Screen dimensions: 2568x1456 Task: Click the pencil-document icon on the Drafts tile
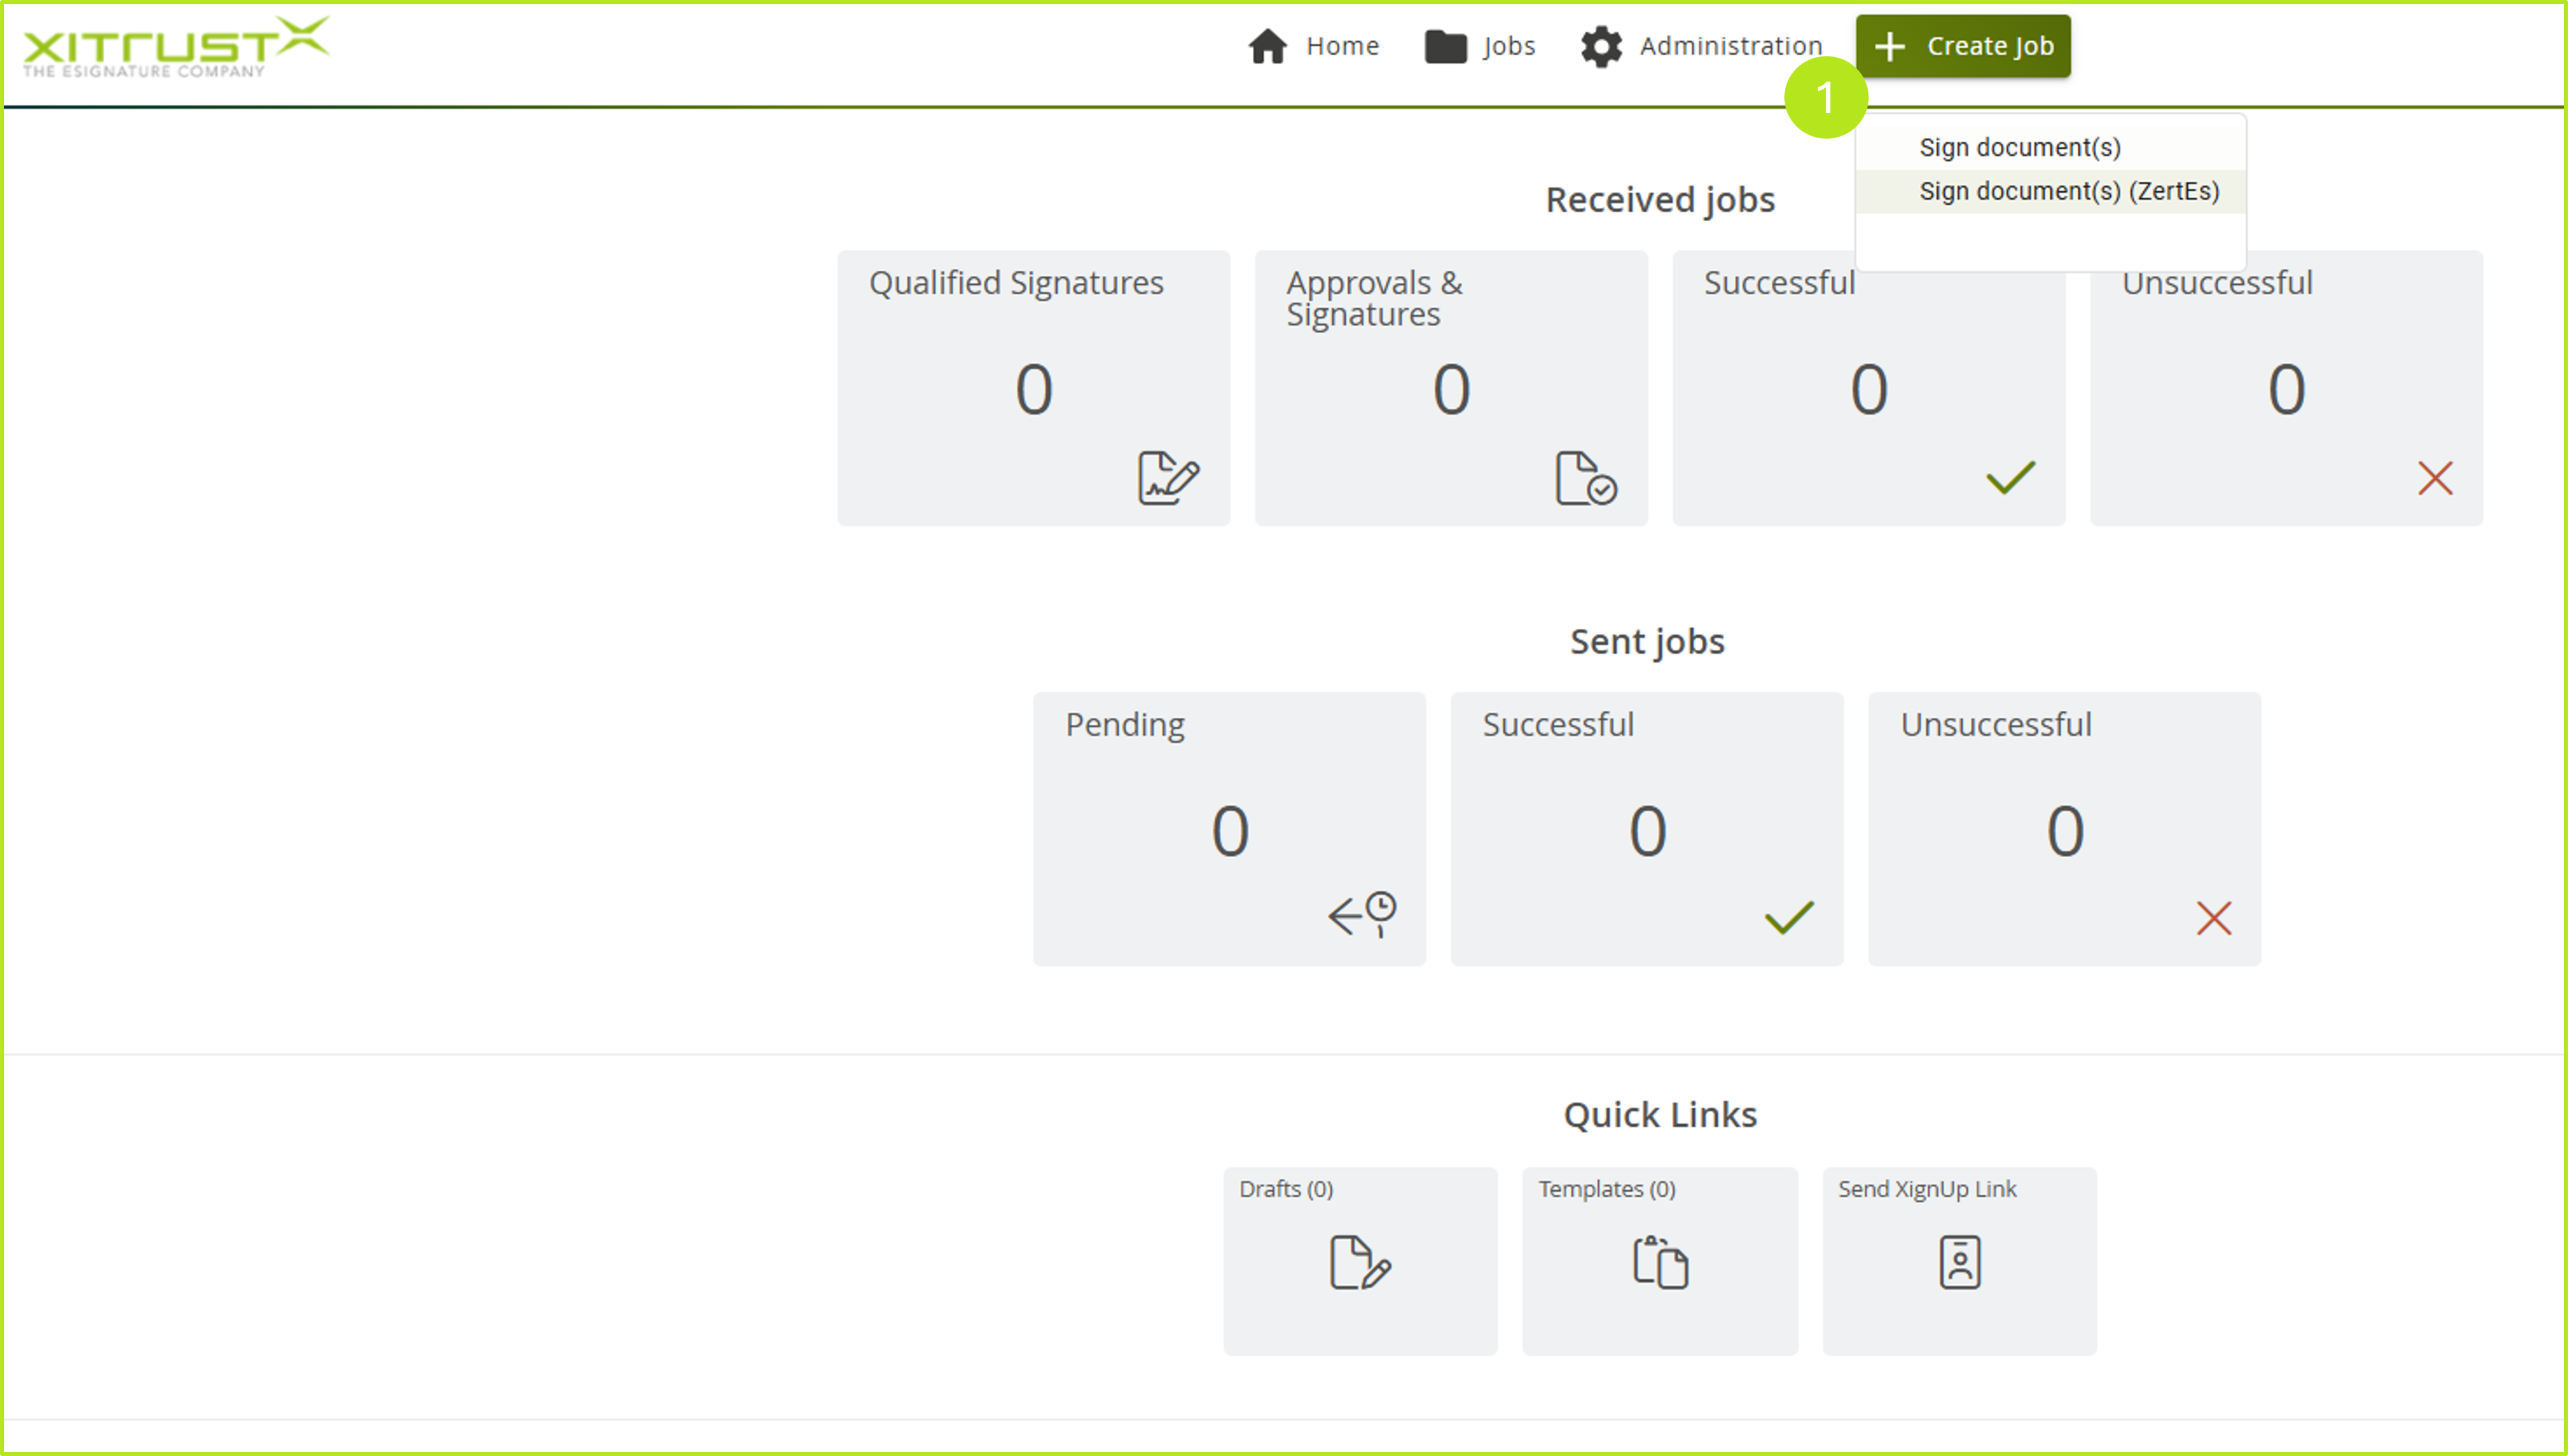point(1359,1265)
